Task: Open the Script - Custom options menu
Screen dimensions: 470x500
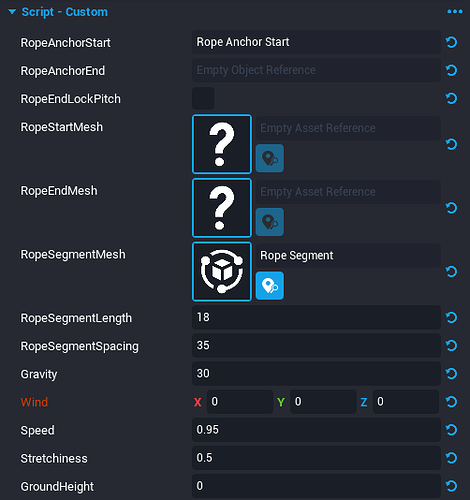Action: (455, 12)
